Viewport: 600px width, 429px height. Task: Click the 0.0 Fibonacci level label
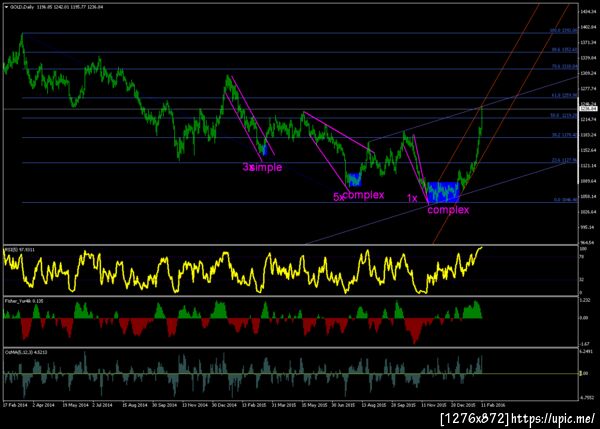[x=566, y=200]
